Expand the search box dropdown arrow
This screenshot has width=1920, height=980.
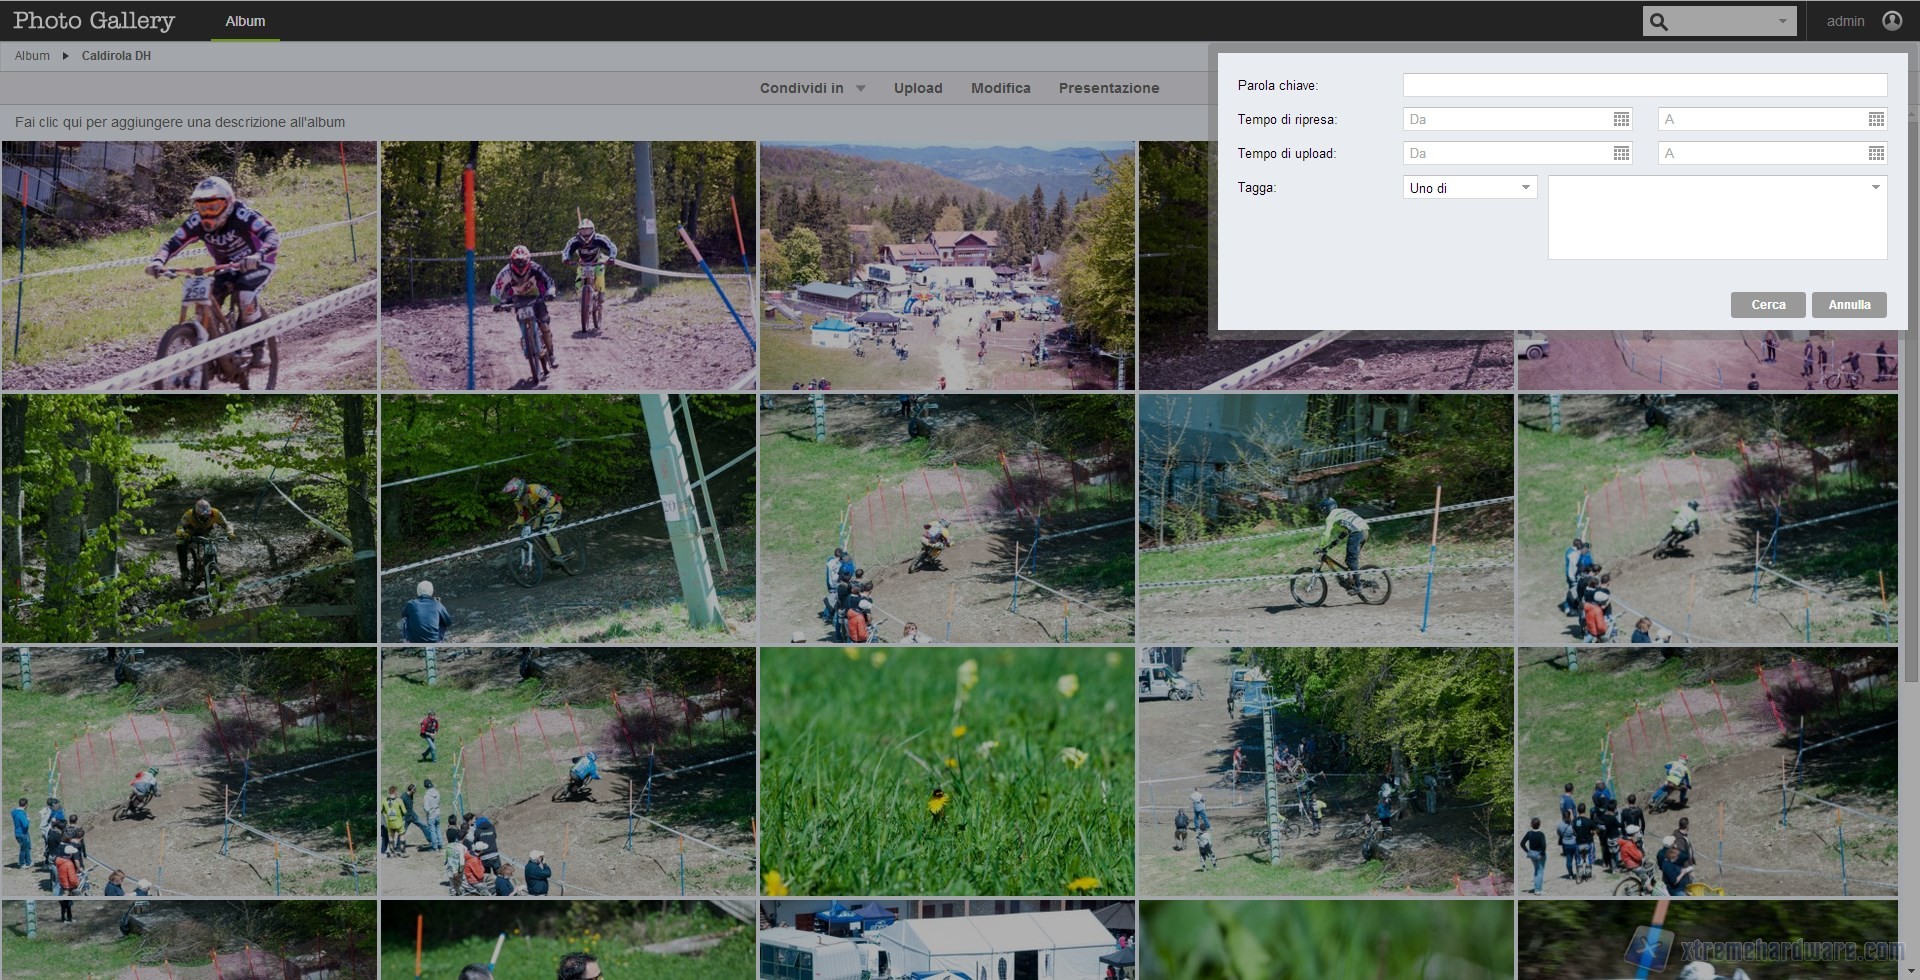click(x=1782, y=21)
